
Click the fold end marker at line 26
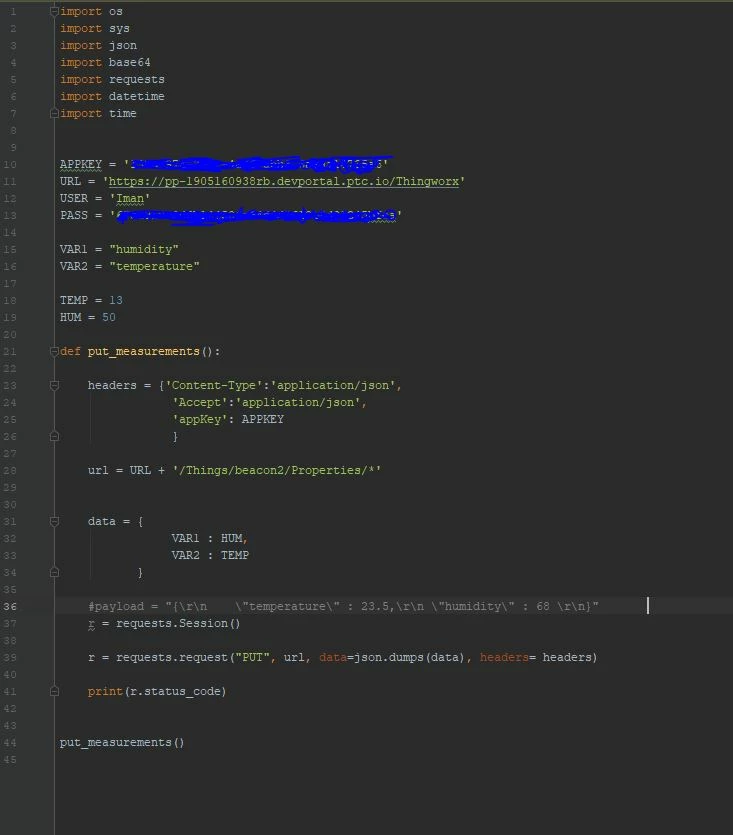click(54, 437)
